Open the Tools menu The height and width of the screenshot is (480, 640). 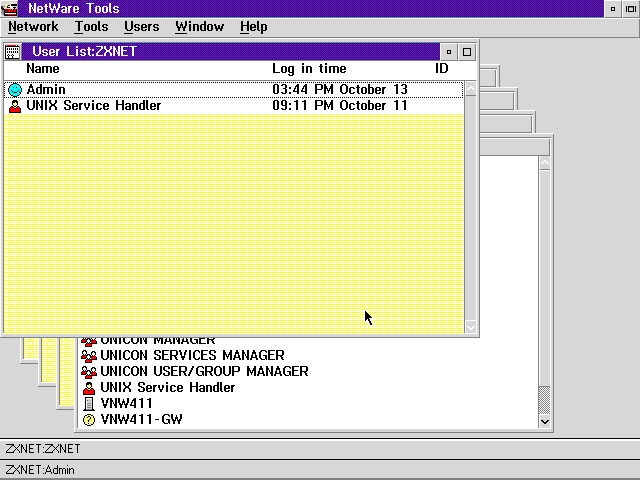[x=91, y=27]
